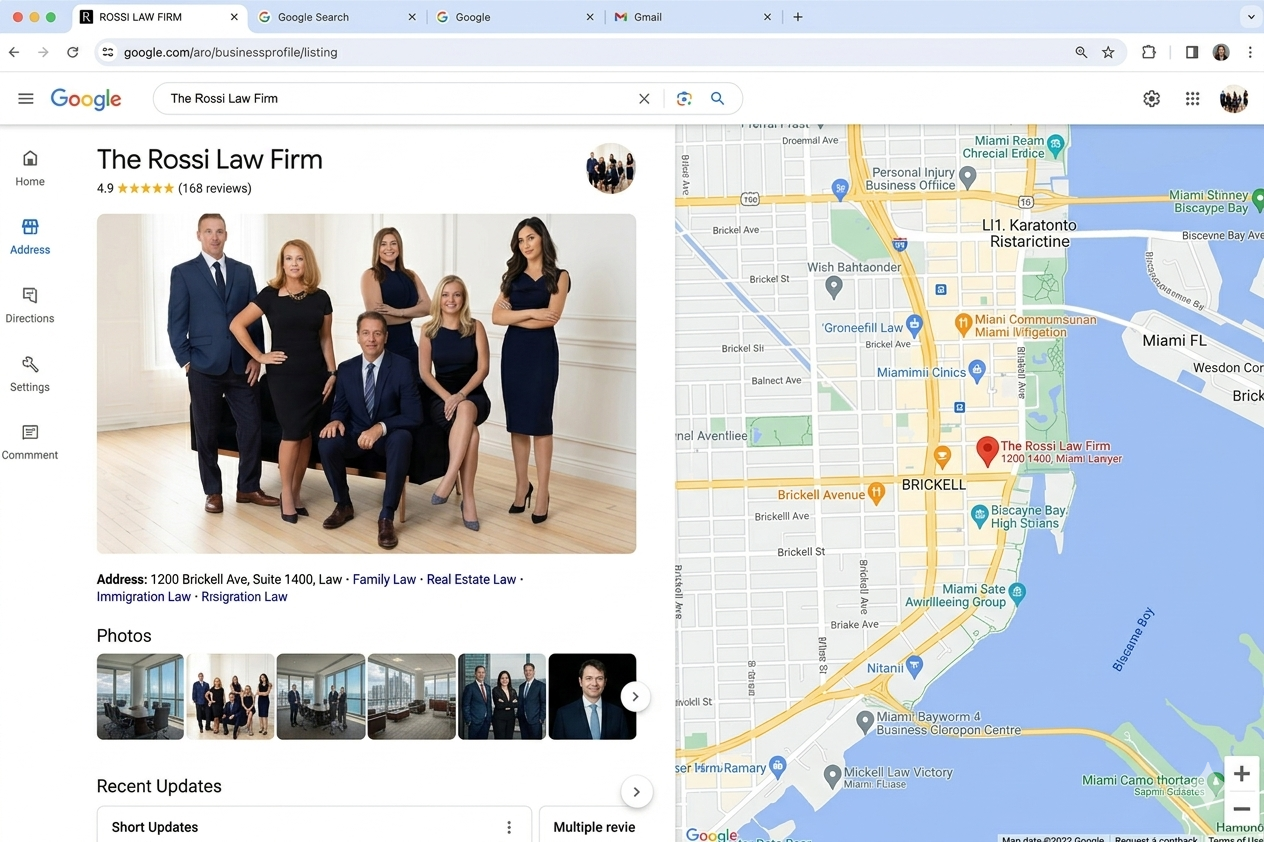Open Comment in the sidebar
The image size is (1264, 842).
30,442
